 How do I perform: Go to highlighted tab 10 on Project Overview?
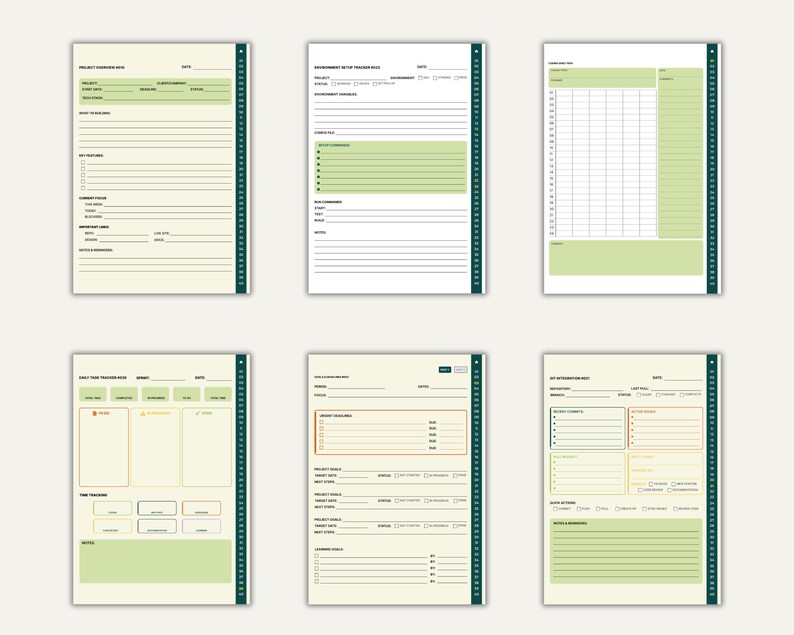[241, 112]
